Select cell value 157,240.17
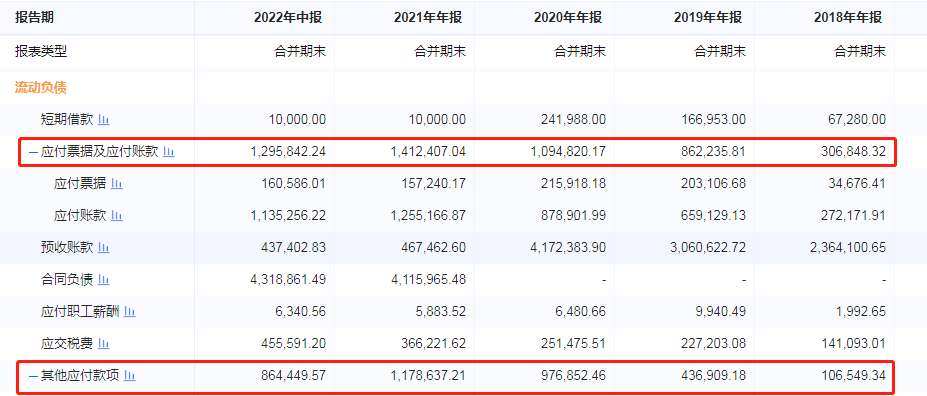Viewport: 927px width, 396px height. tap(433, 184)
